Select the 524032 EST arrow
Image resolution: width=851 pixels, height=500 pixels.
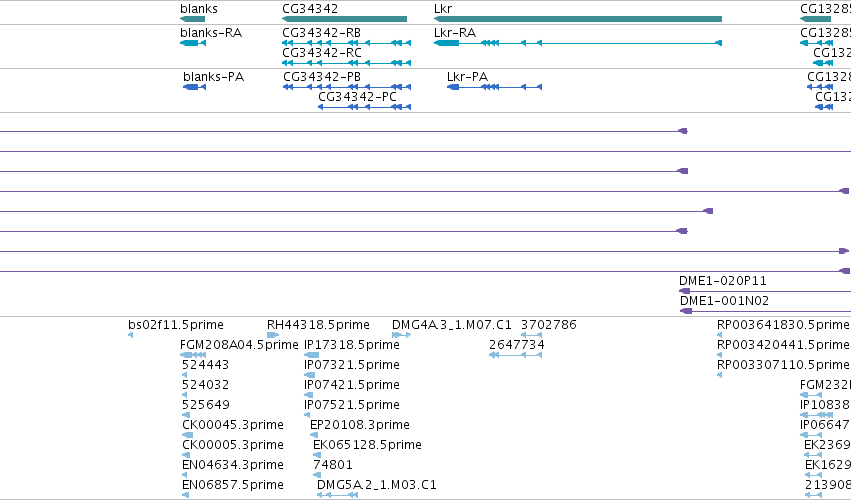[x=185, y=395]
